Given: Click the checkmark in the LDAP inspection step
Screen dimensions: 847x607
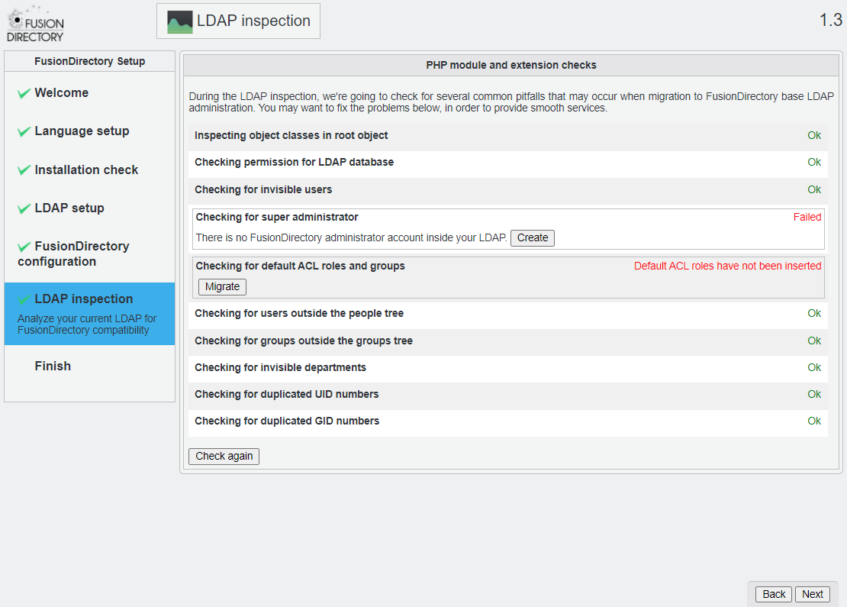Looking at the screenshot, I should point(24,299).
